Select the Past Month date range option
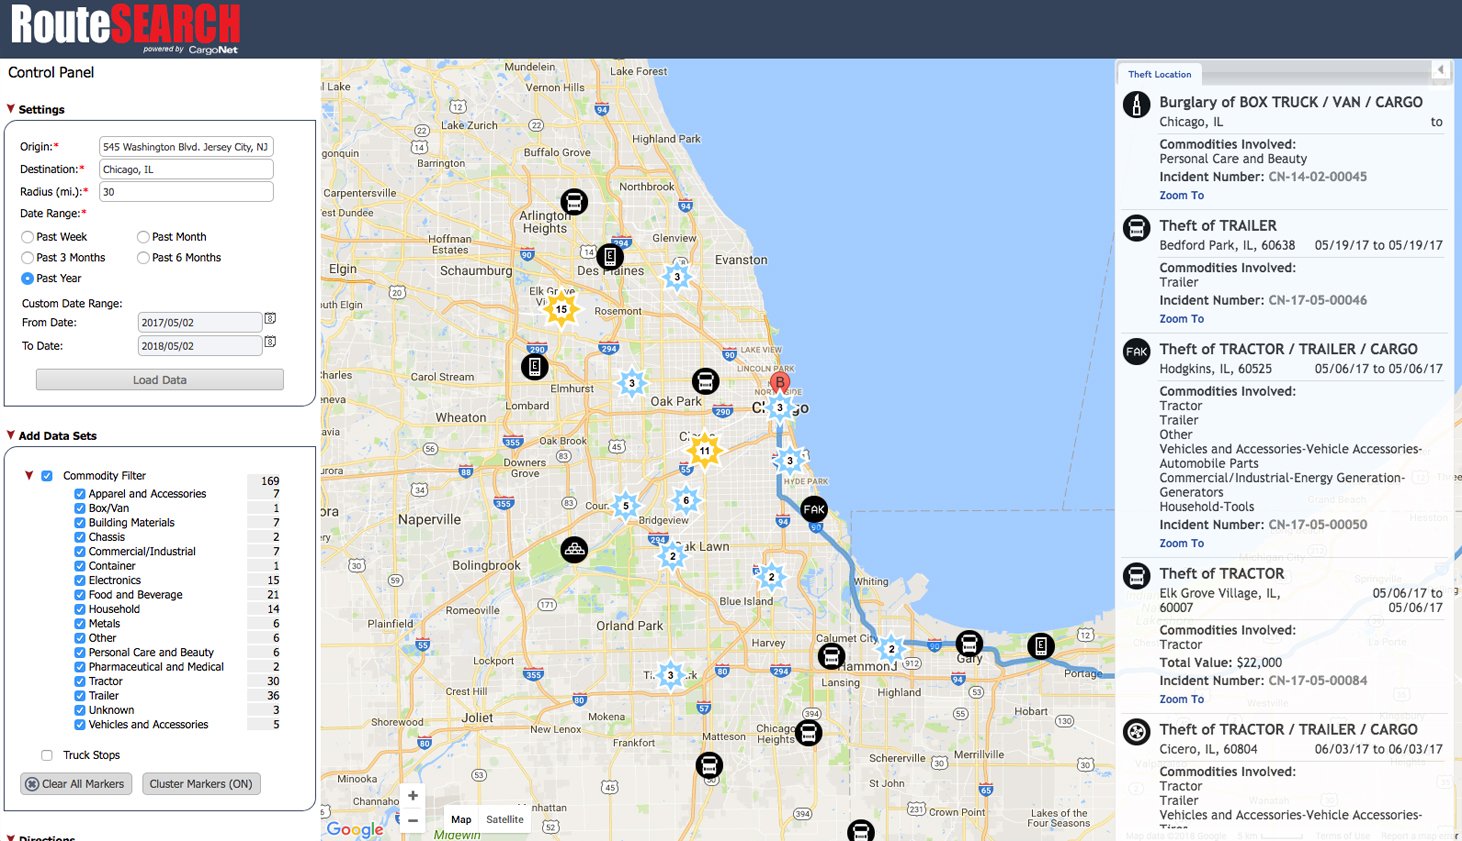1462x841 pixels. (x=143, y=236)
